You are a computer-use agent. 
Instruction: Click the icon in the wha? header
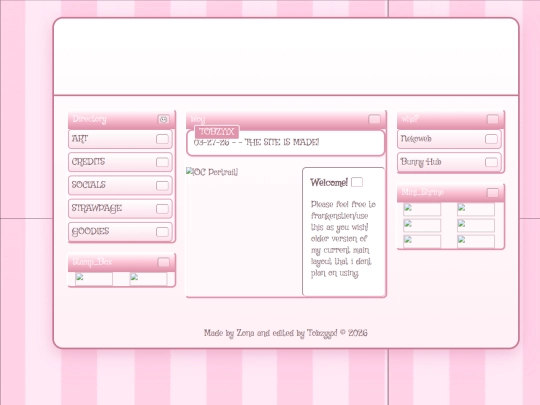click(492, 119)
